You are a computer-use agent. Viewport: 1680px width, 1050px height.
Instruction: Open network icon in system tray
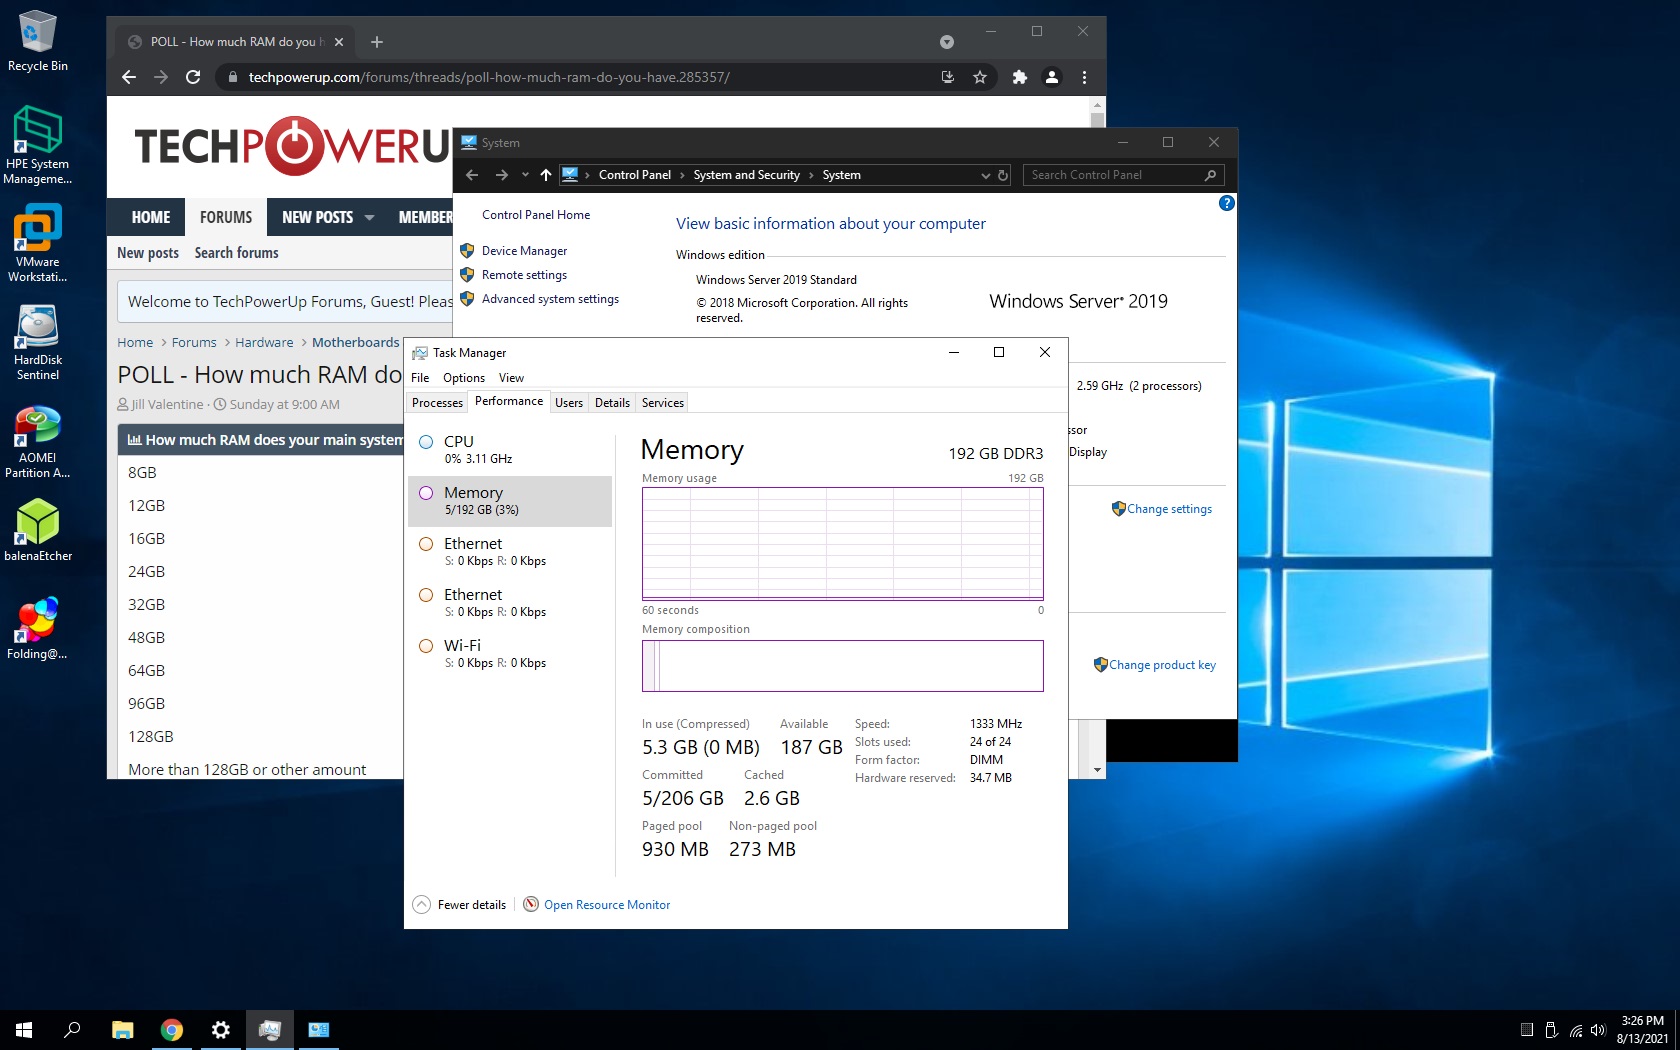pyautogui.click(x=1576, y=1030)
